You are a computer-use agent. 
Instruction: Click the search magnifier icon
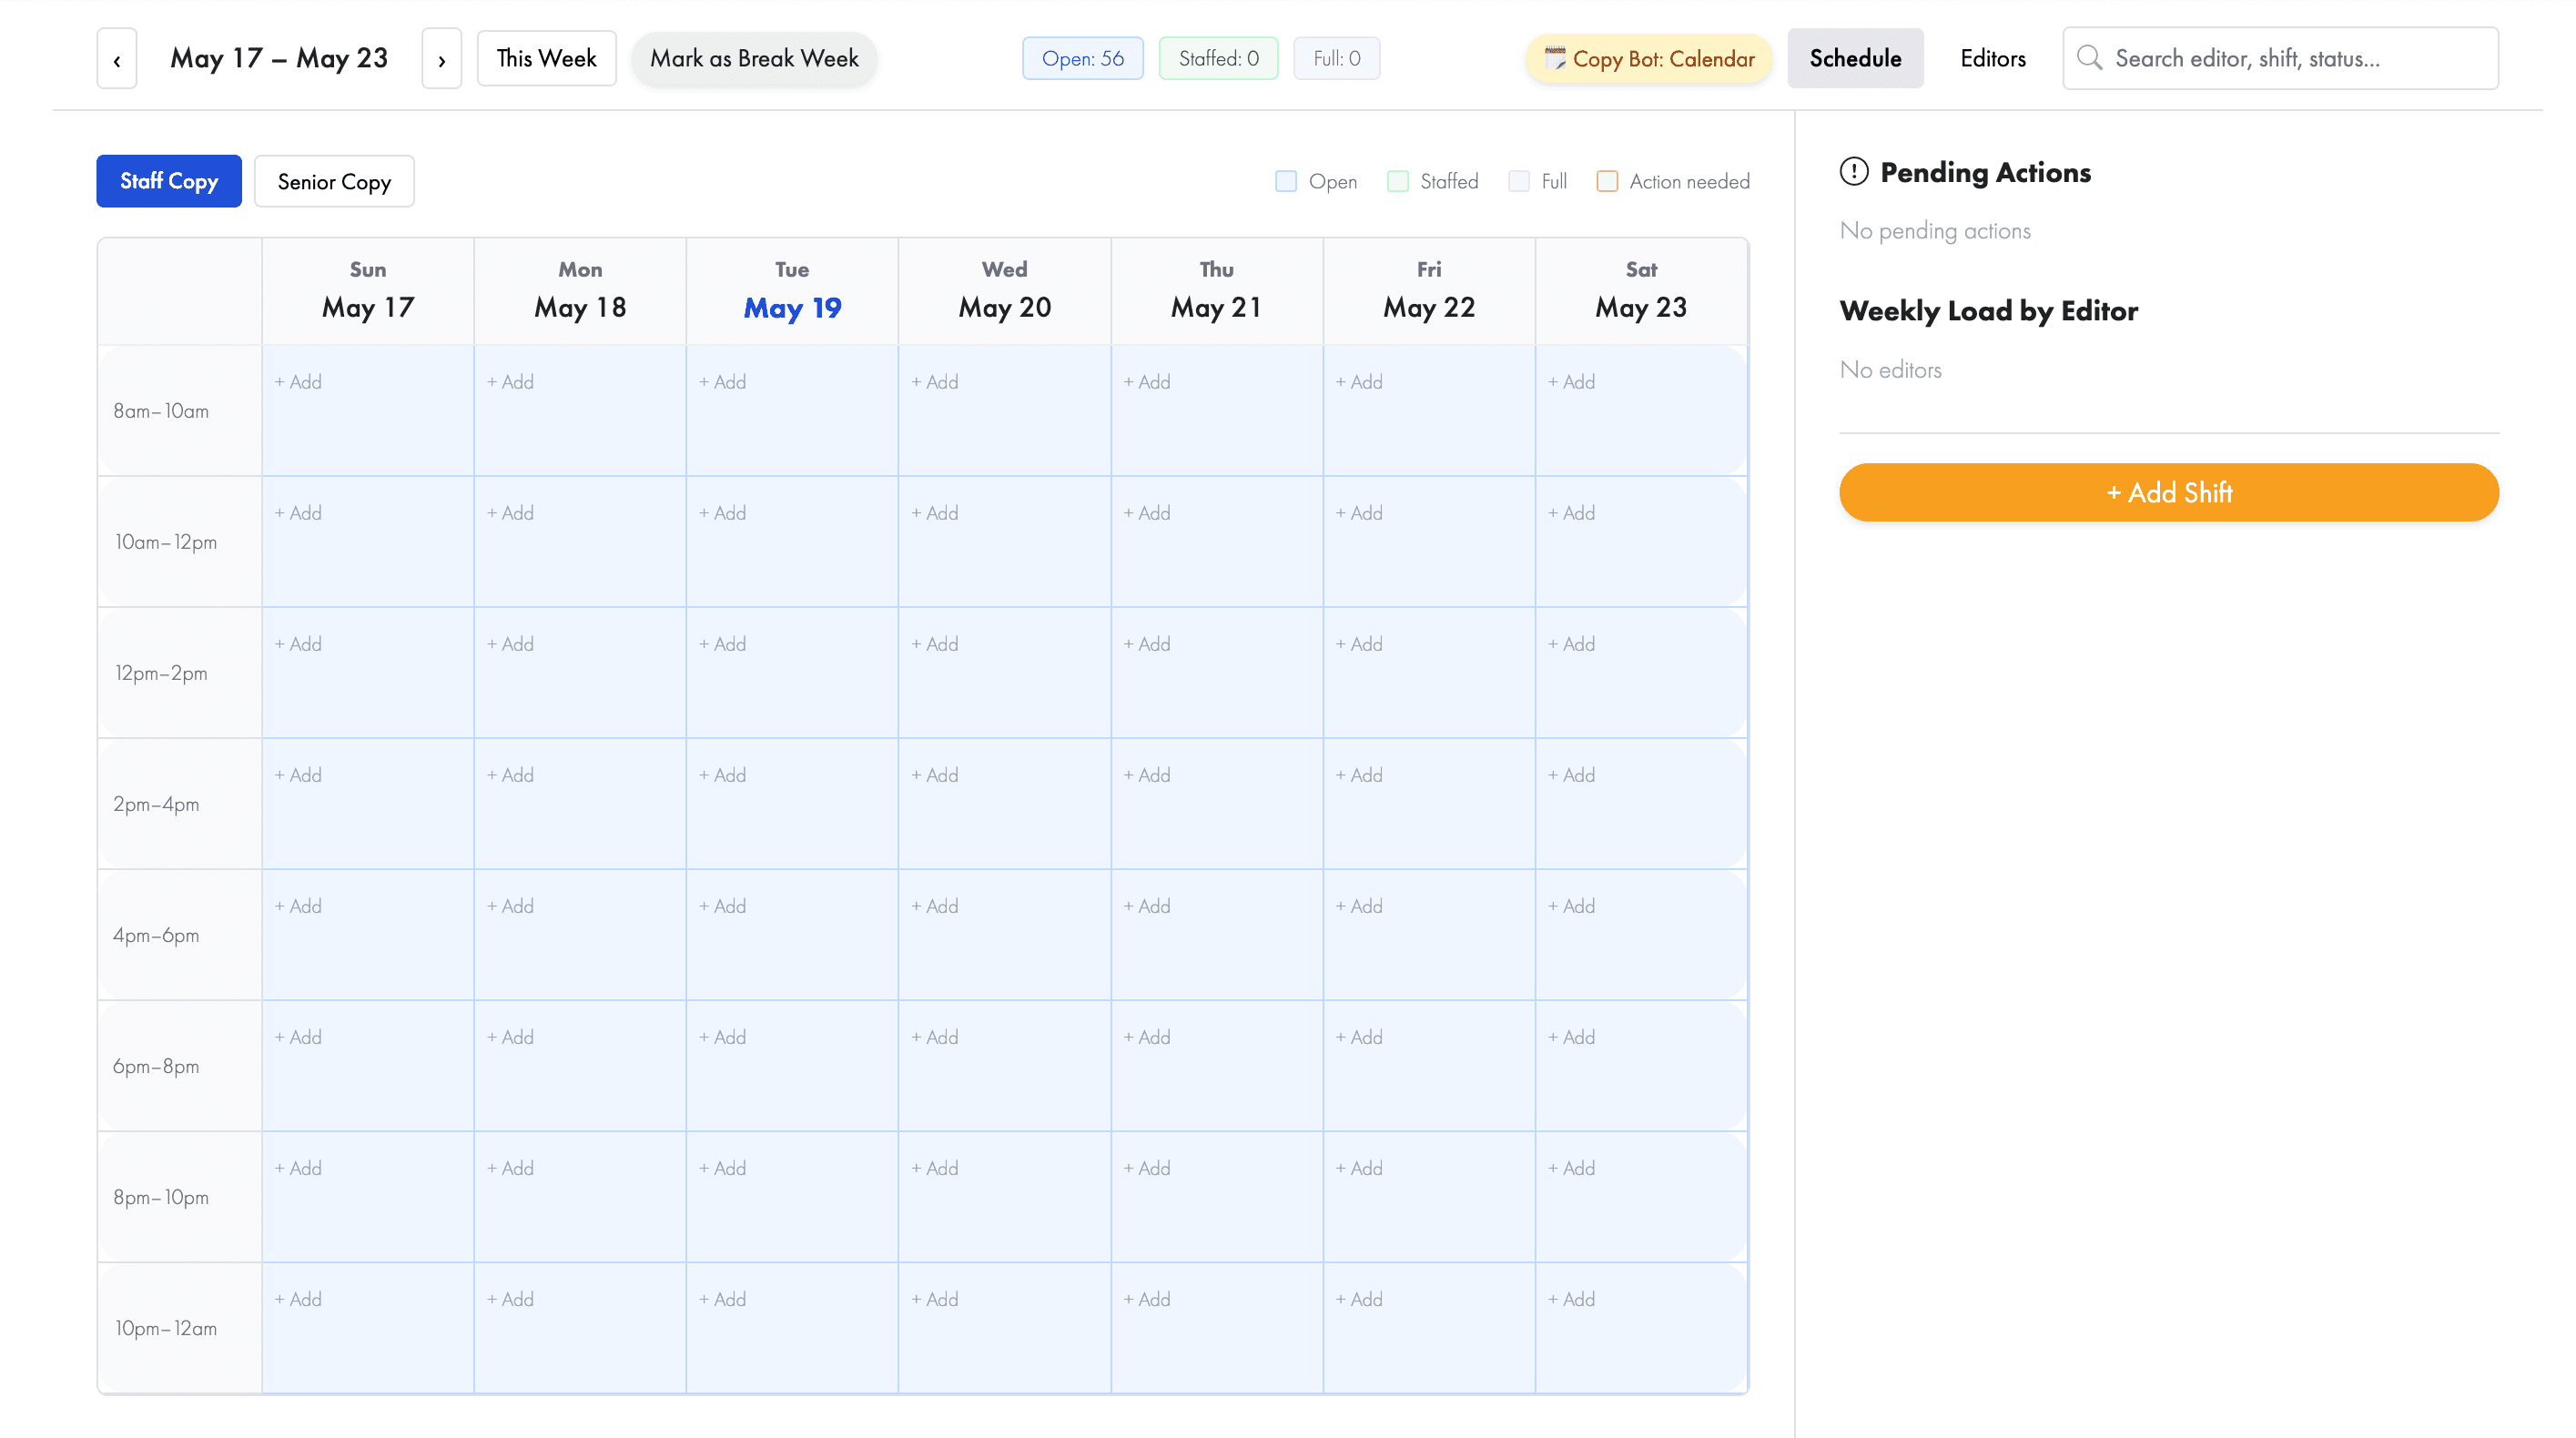tap(2089, 58)
